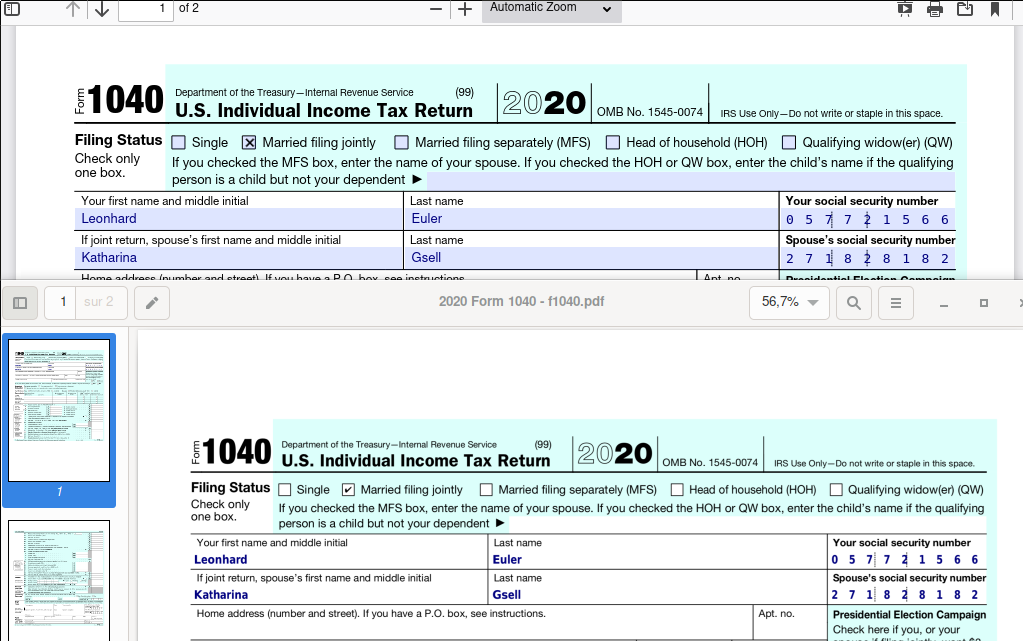Open search with the magnifier icon
The width and height of the screenshot is (1023, 641).
pyautogui.click(x=853, y=302)
